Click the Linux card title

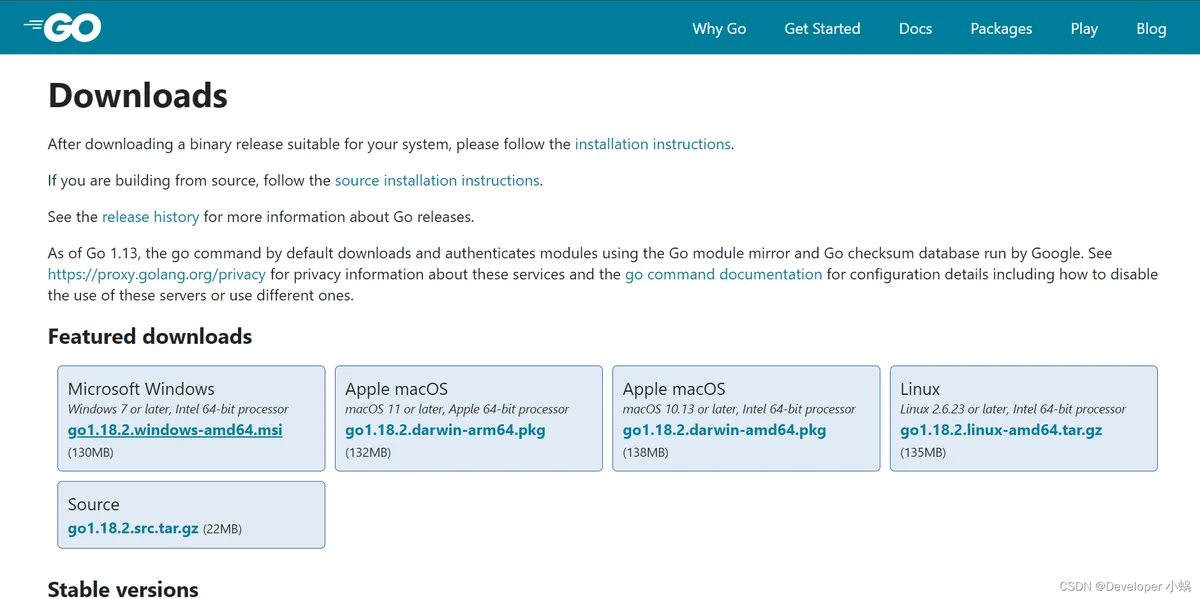pyautogui.click(x=920, y=388)
